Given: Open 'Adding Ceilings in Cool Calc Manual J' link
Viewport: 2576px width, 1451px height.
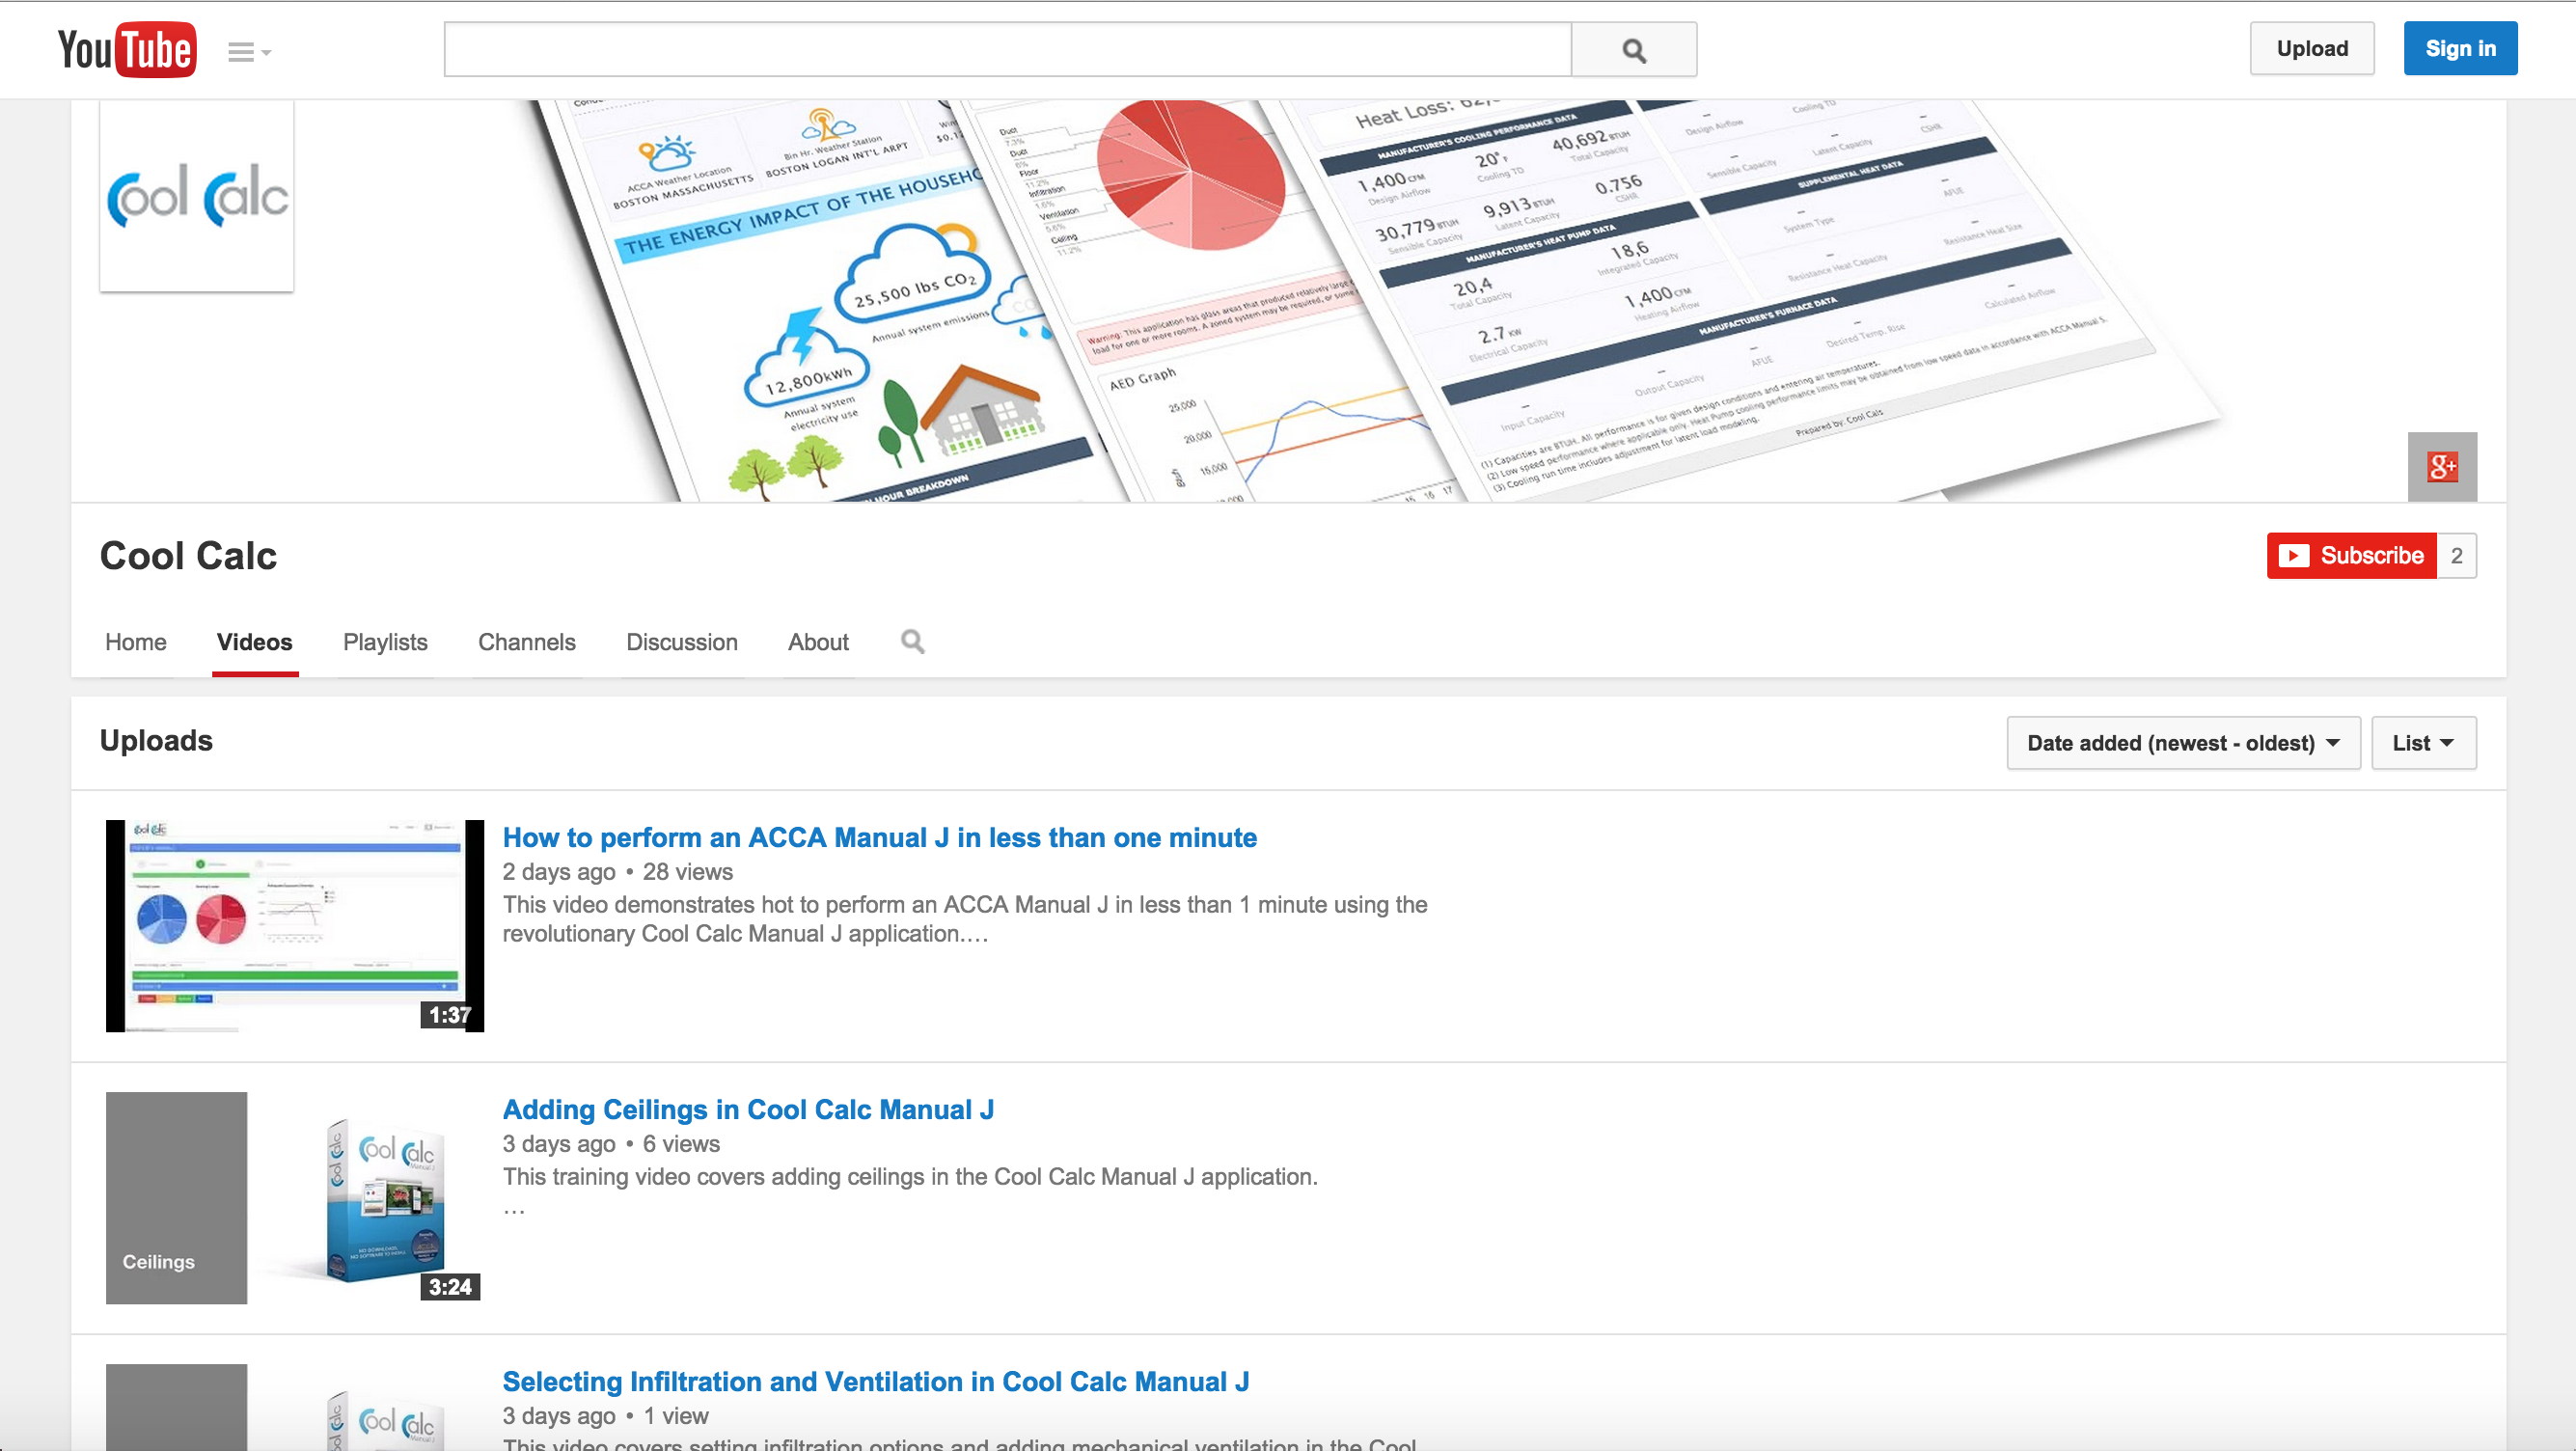Looking at the screenshot, I should click(x=748, y=1110).
